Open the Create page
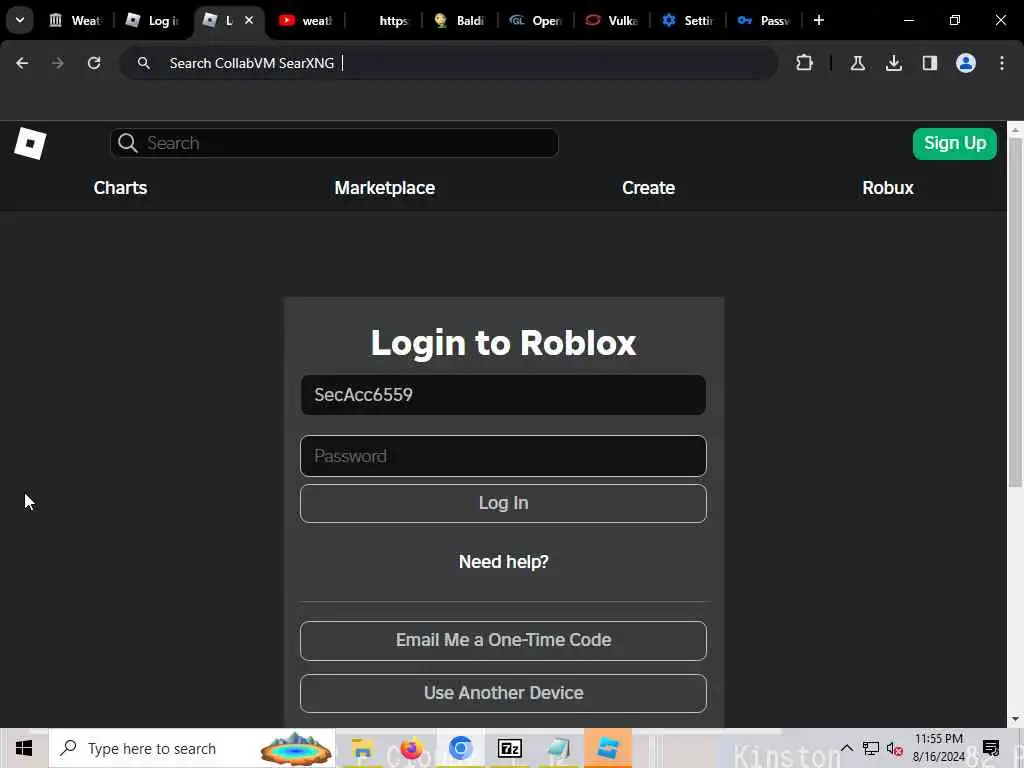 pyautogui.click(x=648, y=188)
